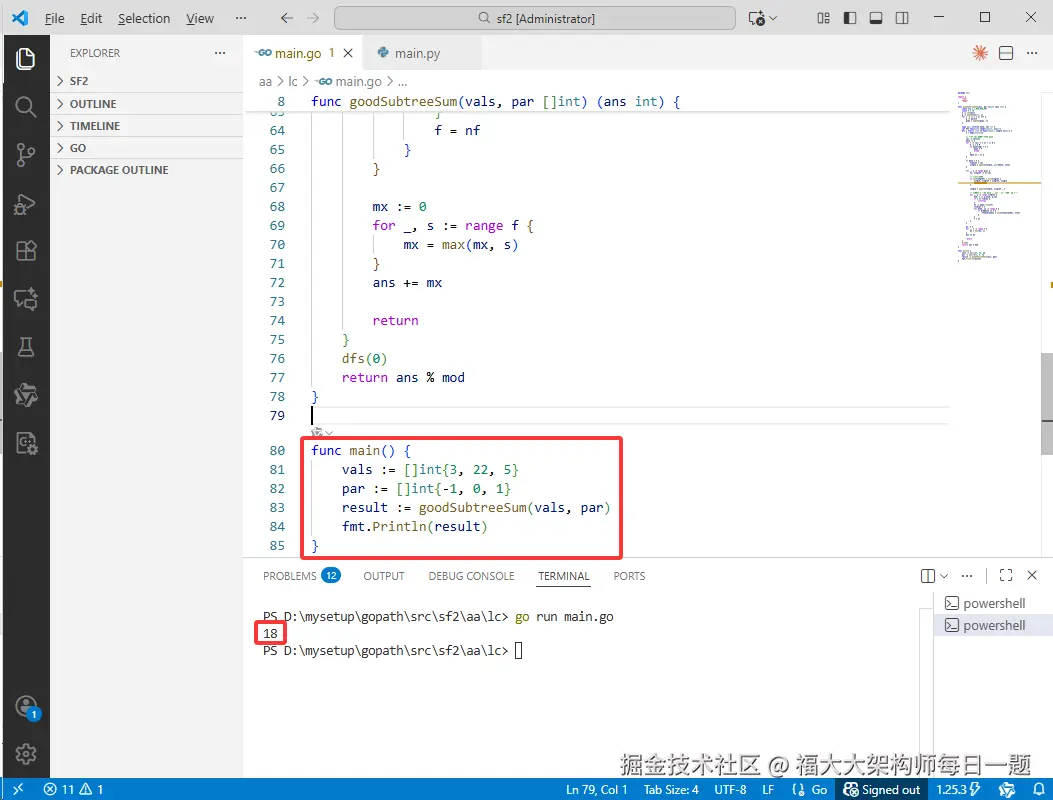Open the Explorer view in activity bar
Screen dimensions: 1053x800
point(26,59)
